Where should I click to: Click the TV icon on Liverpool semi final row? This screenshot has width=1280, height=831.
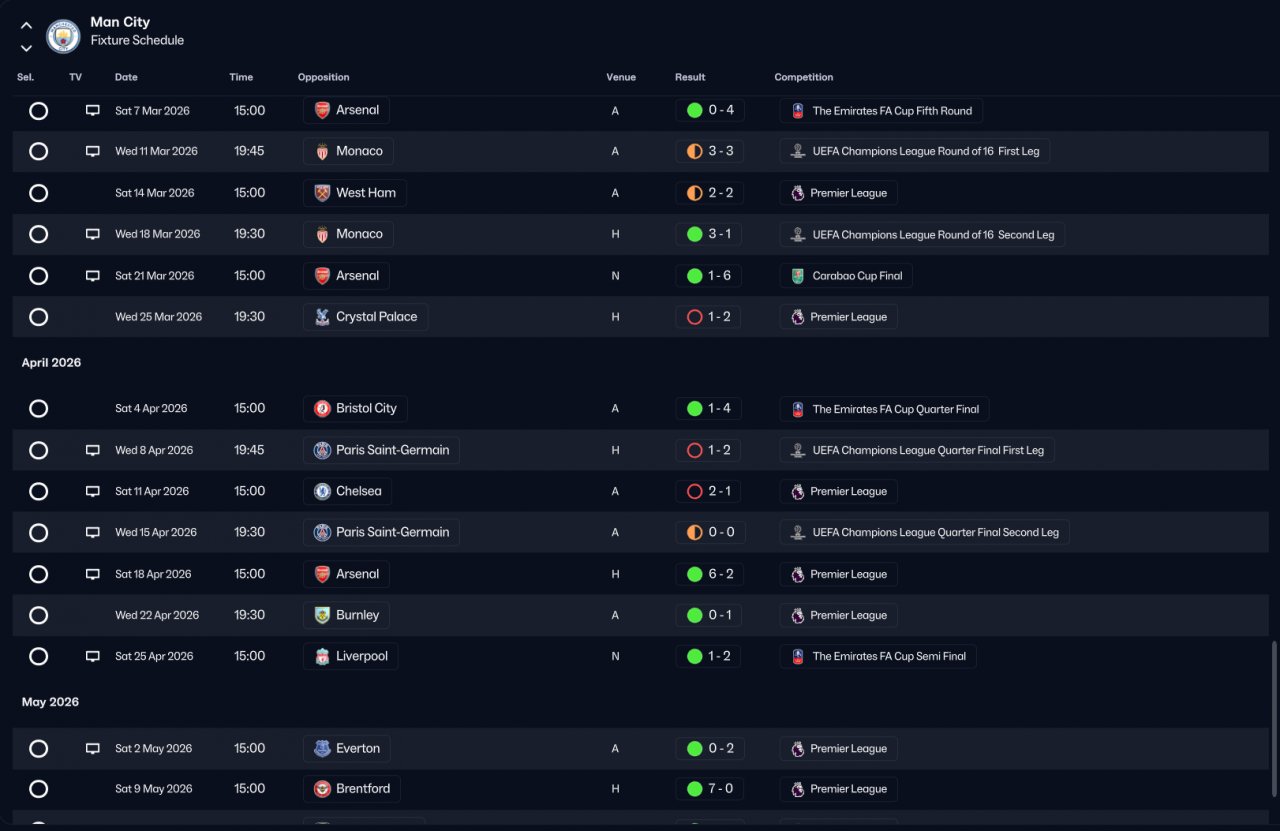(93, 657)
